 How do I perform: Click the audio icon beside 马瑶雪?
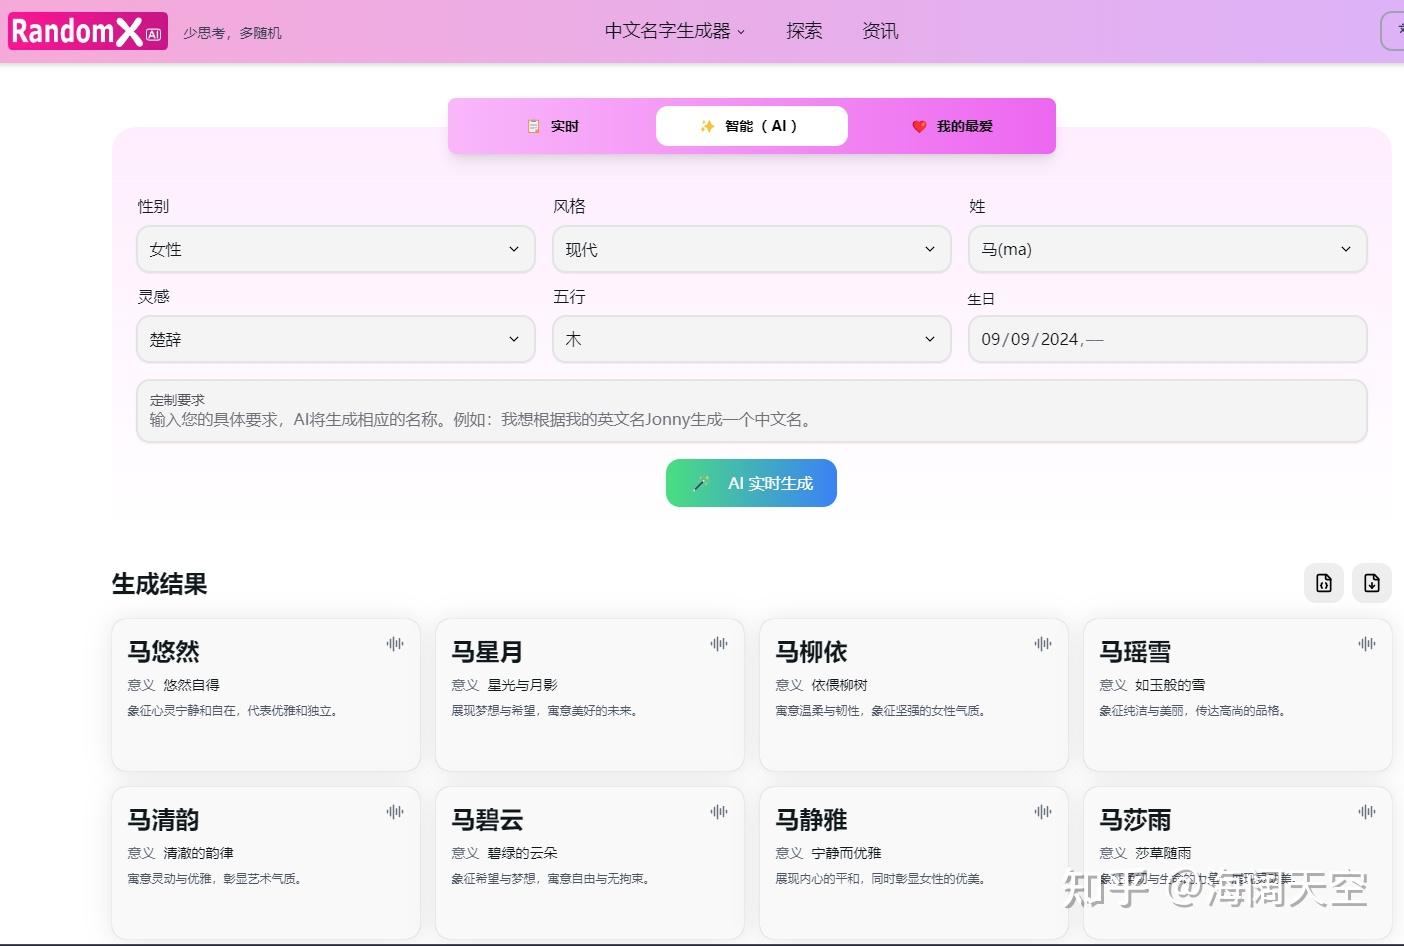click(1366, 644)
